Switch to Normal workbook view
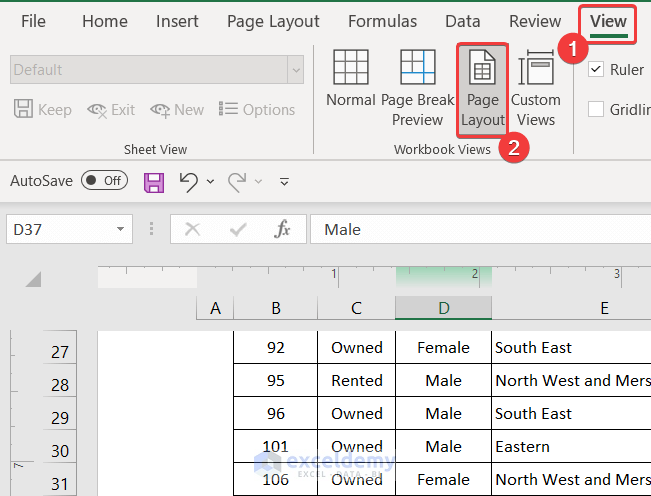Viewport: 651px width, 496px height. coord(351,79)
